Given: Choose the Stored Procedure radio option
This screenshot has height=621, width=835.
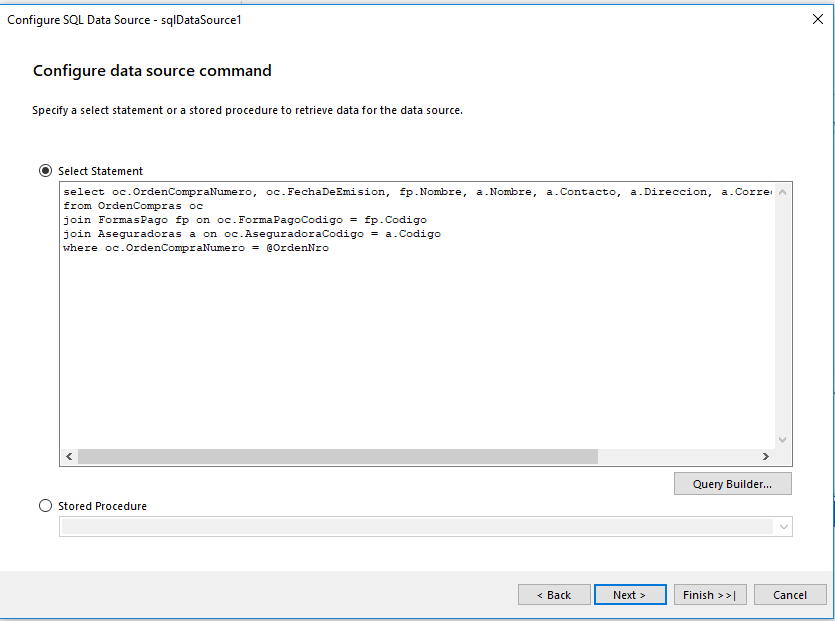Looking at the screenshot, I should click(46, 506).
